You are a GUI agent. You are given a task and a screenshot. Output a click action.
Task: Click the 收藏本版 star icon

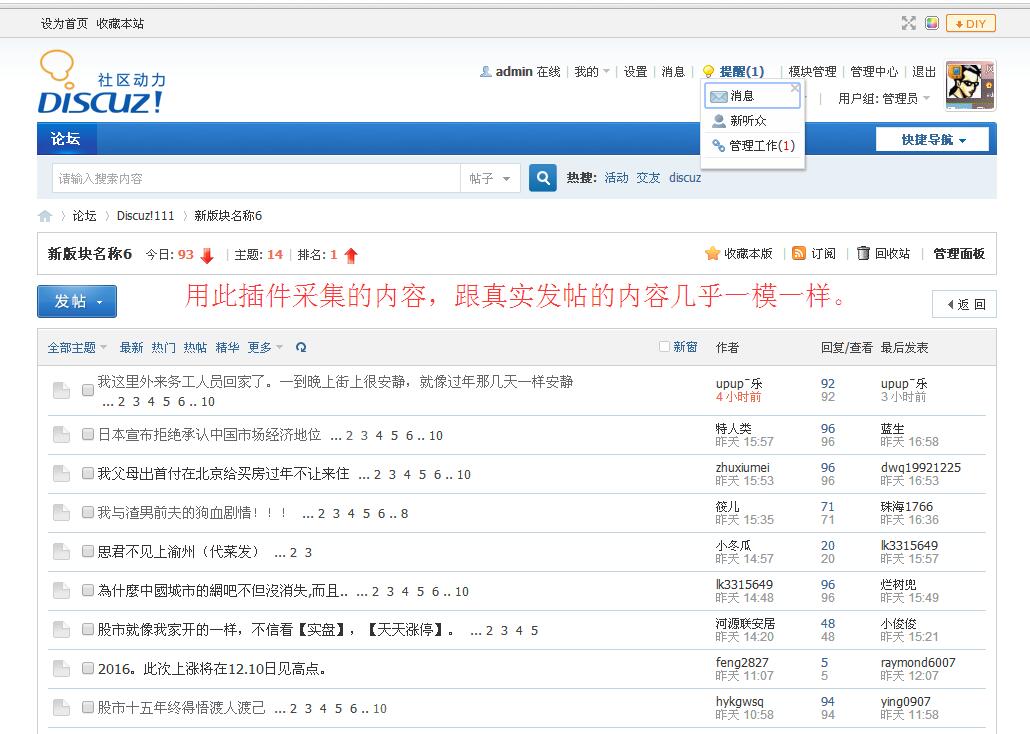click(x=712, y=254)
